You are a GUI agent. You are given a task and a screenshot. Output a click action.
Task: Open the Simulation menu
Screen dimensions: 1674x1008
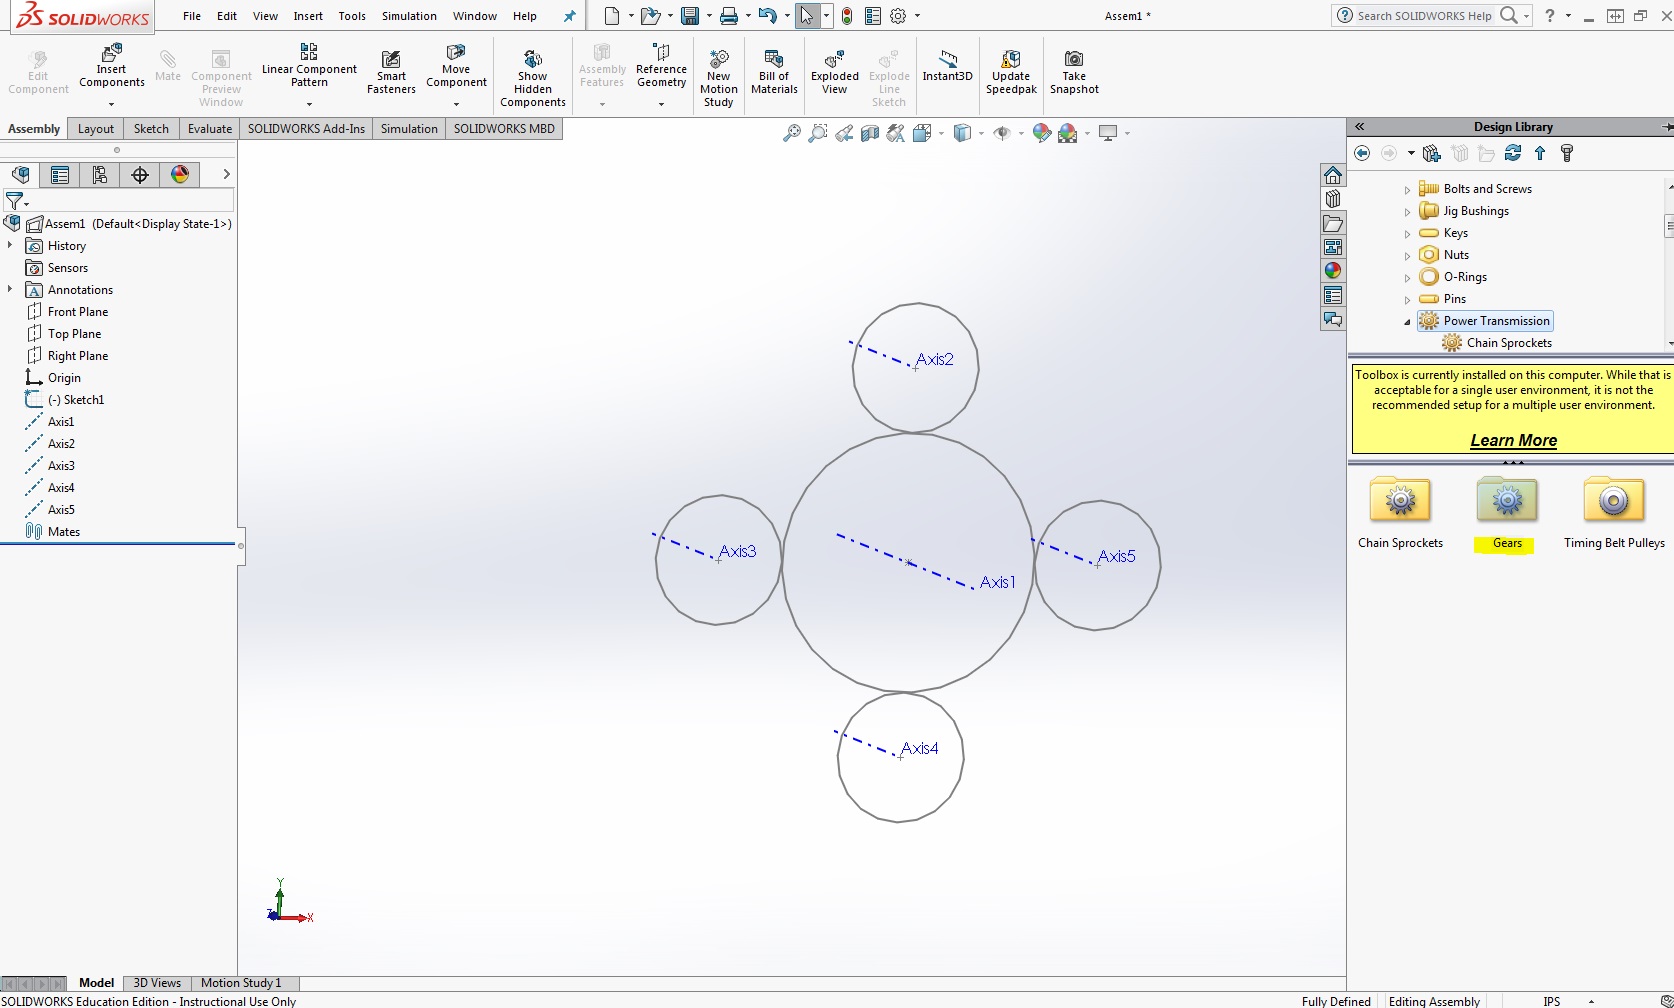(409, 16)
